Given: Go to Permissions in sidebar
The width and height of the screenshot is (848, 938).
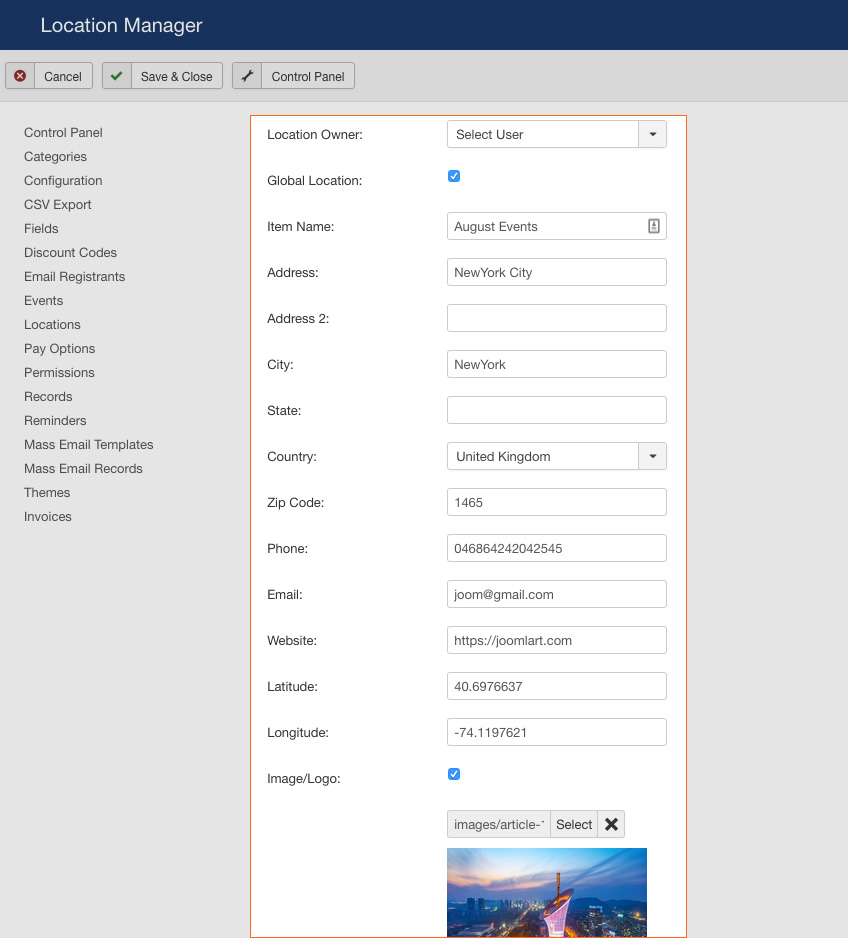Looking at the screenshot, I should tap(59, 372).
